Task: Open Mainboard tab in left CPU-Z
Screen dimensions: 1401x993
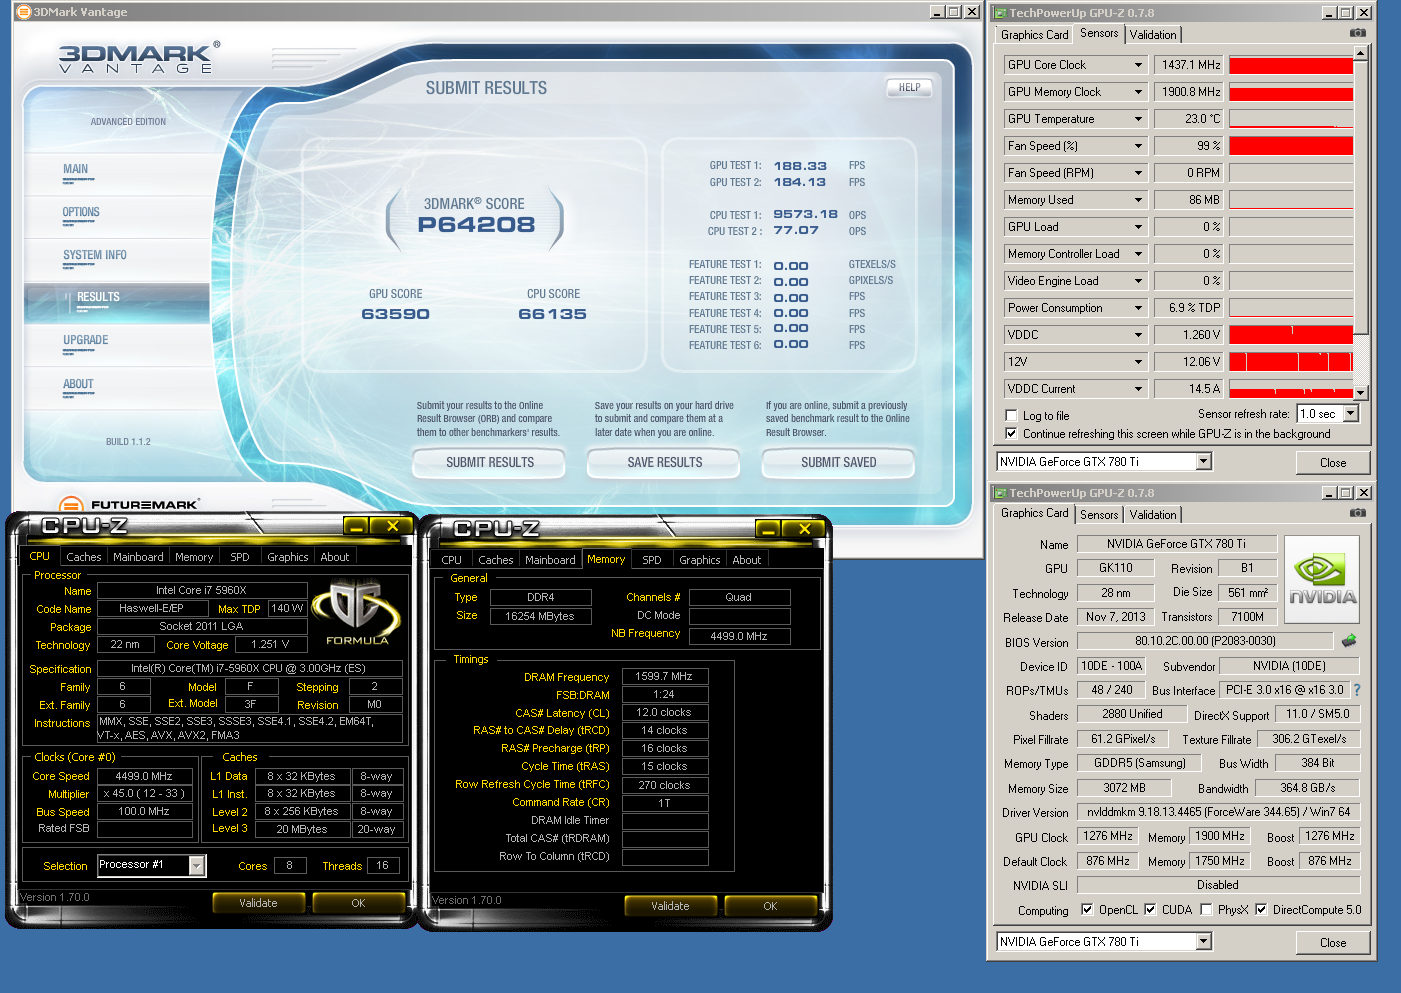Action: (138, 557)
